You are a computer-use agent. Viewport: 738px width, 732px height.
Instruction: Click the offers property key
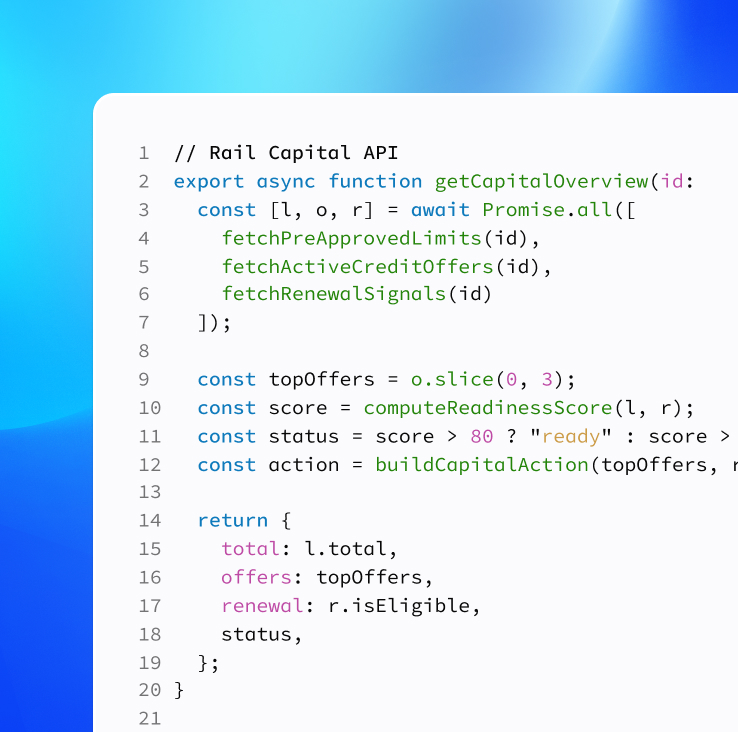[x=257, y=578]
